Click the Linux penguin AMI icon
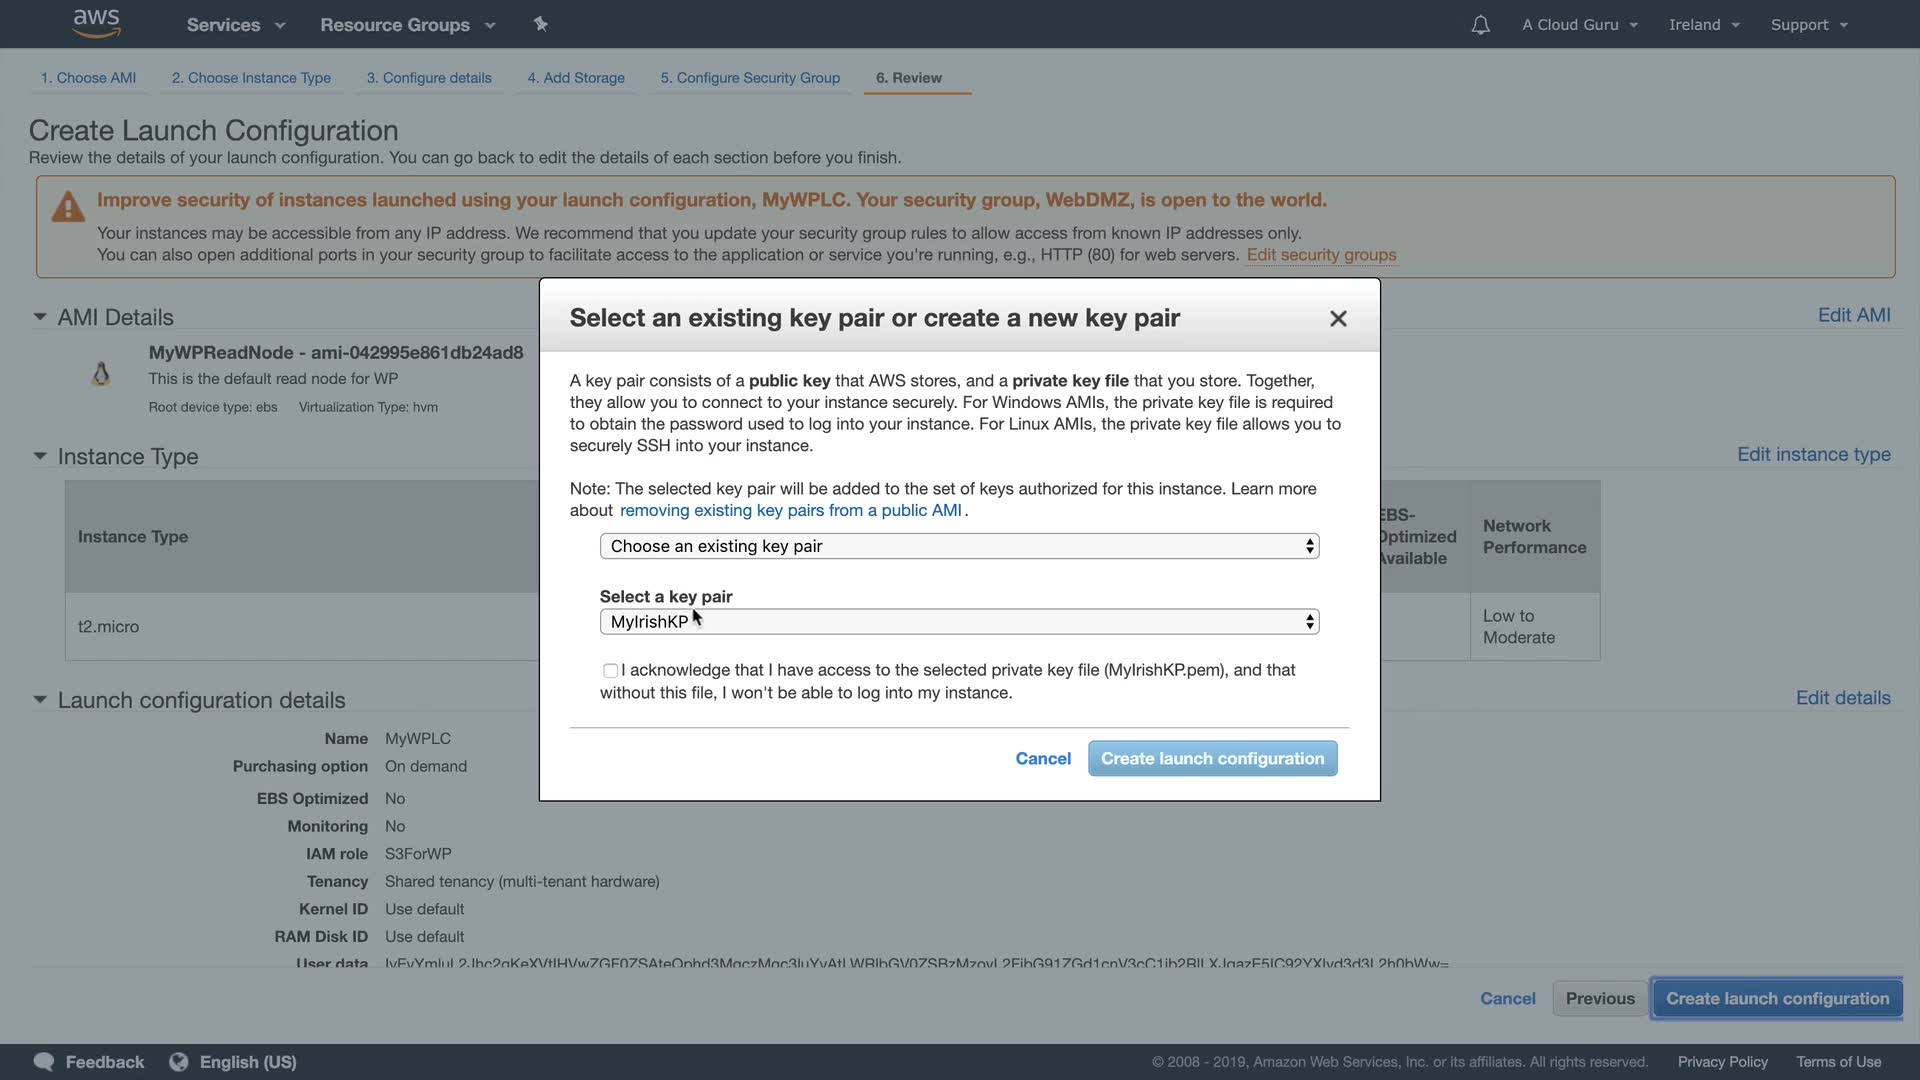Viewport: 1920px width, 1080px height. [101, 374]
